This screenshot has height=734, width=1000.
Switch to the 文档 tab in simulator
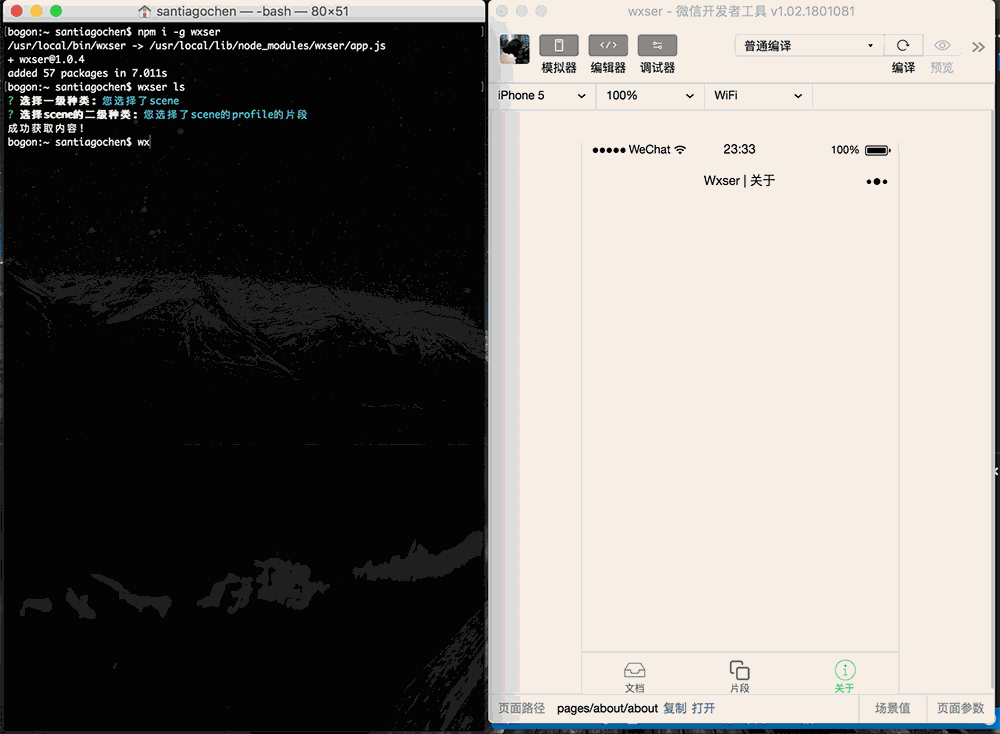(635, 677)
